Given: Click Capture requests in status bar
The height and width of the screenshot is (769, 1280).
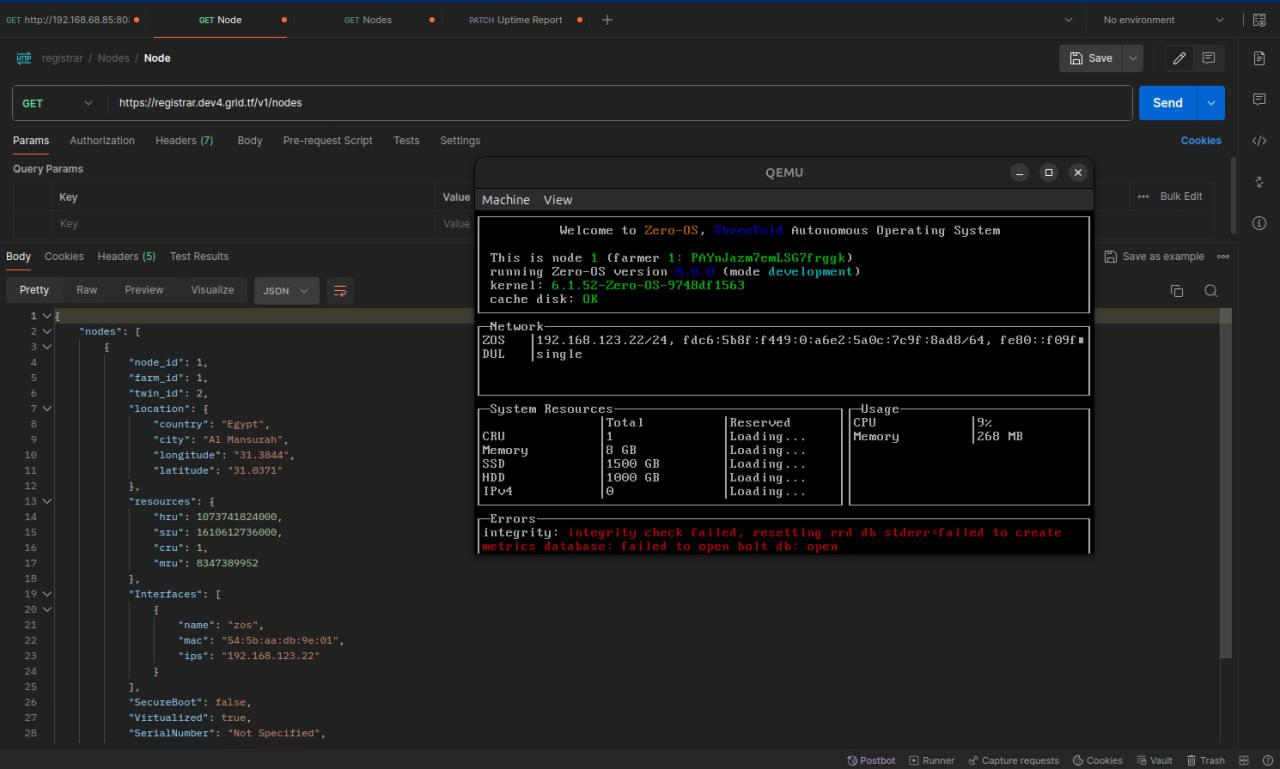Looking at the screenshot, I should point(1013,760).
